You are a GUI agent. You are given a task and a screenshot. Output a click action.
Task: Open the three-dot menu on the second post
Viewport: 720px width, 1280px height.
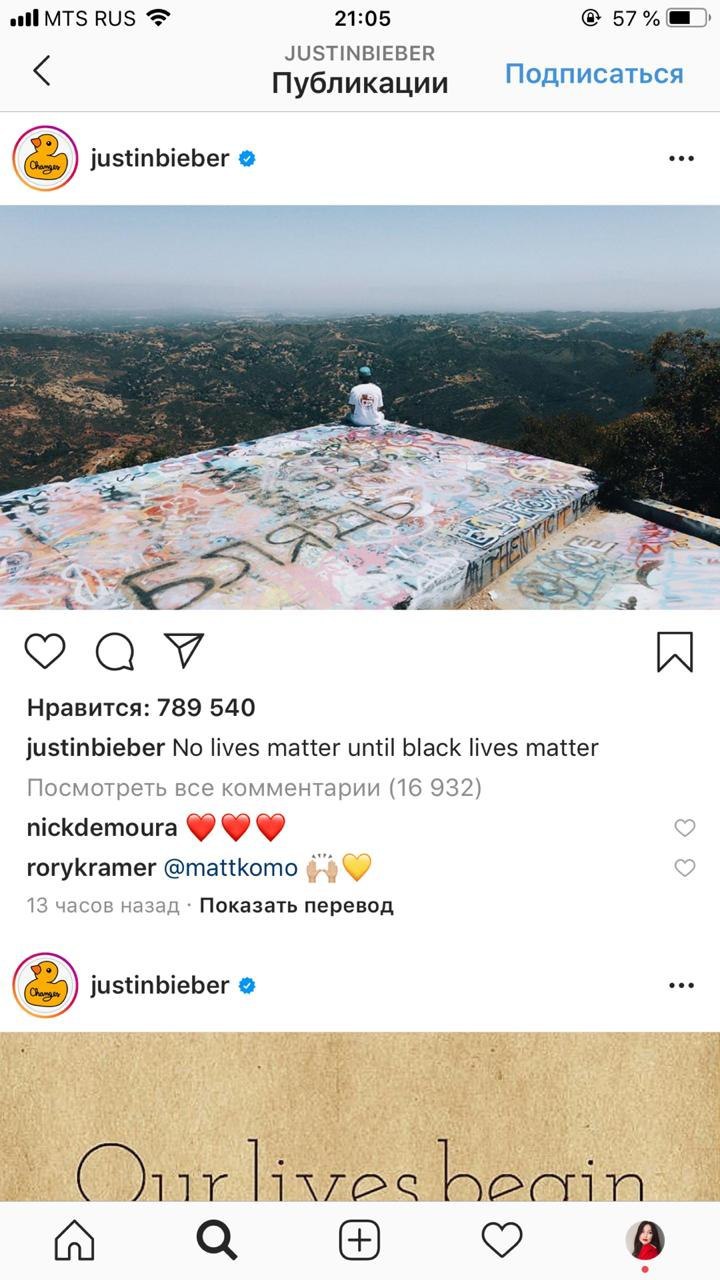[681, 985]
